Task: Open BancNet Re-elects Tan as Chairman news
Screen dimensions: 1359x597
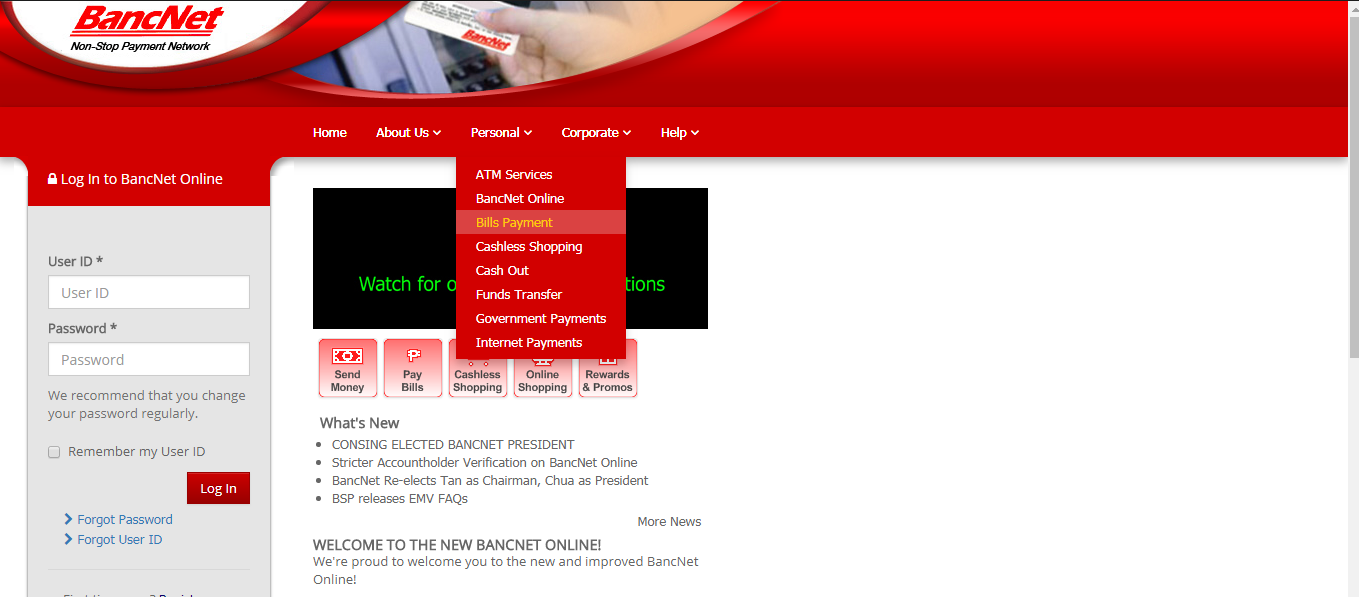Action: pos(490,480)
